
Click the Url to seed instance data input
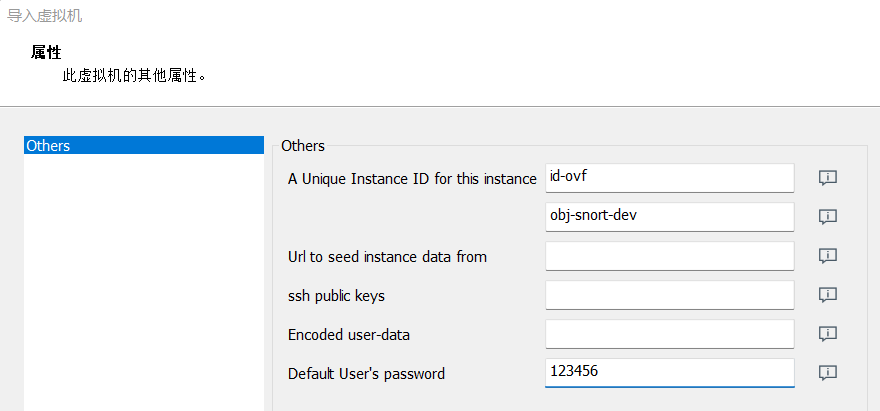tap(670, 256)
